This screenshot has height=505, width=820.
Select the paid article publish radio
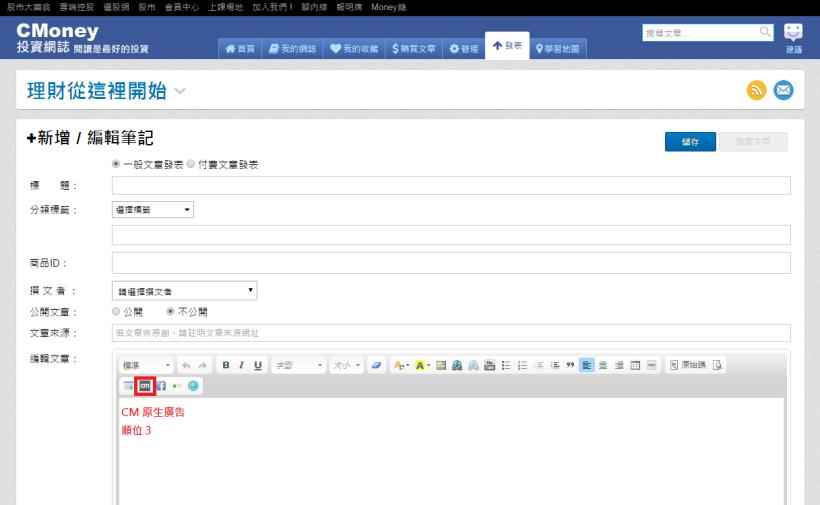pyautogui.click(x=191, y=164)
